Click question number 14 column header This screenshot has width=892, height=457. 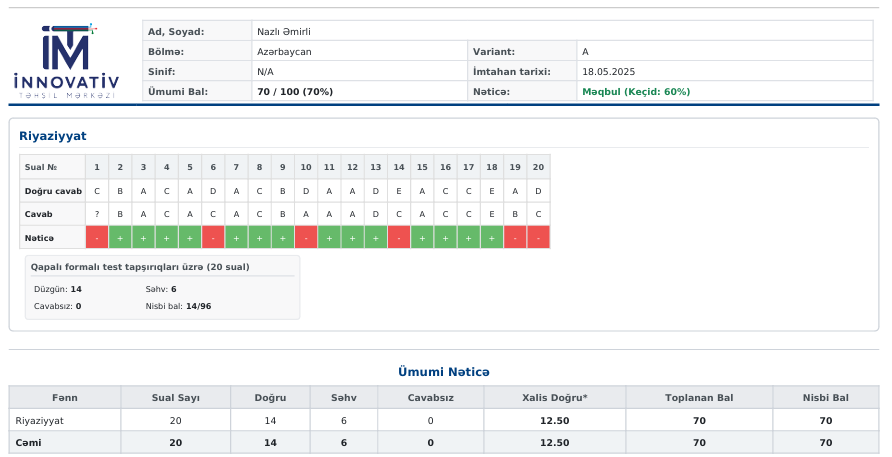(x=399, y=167)
